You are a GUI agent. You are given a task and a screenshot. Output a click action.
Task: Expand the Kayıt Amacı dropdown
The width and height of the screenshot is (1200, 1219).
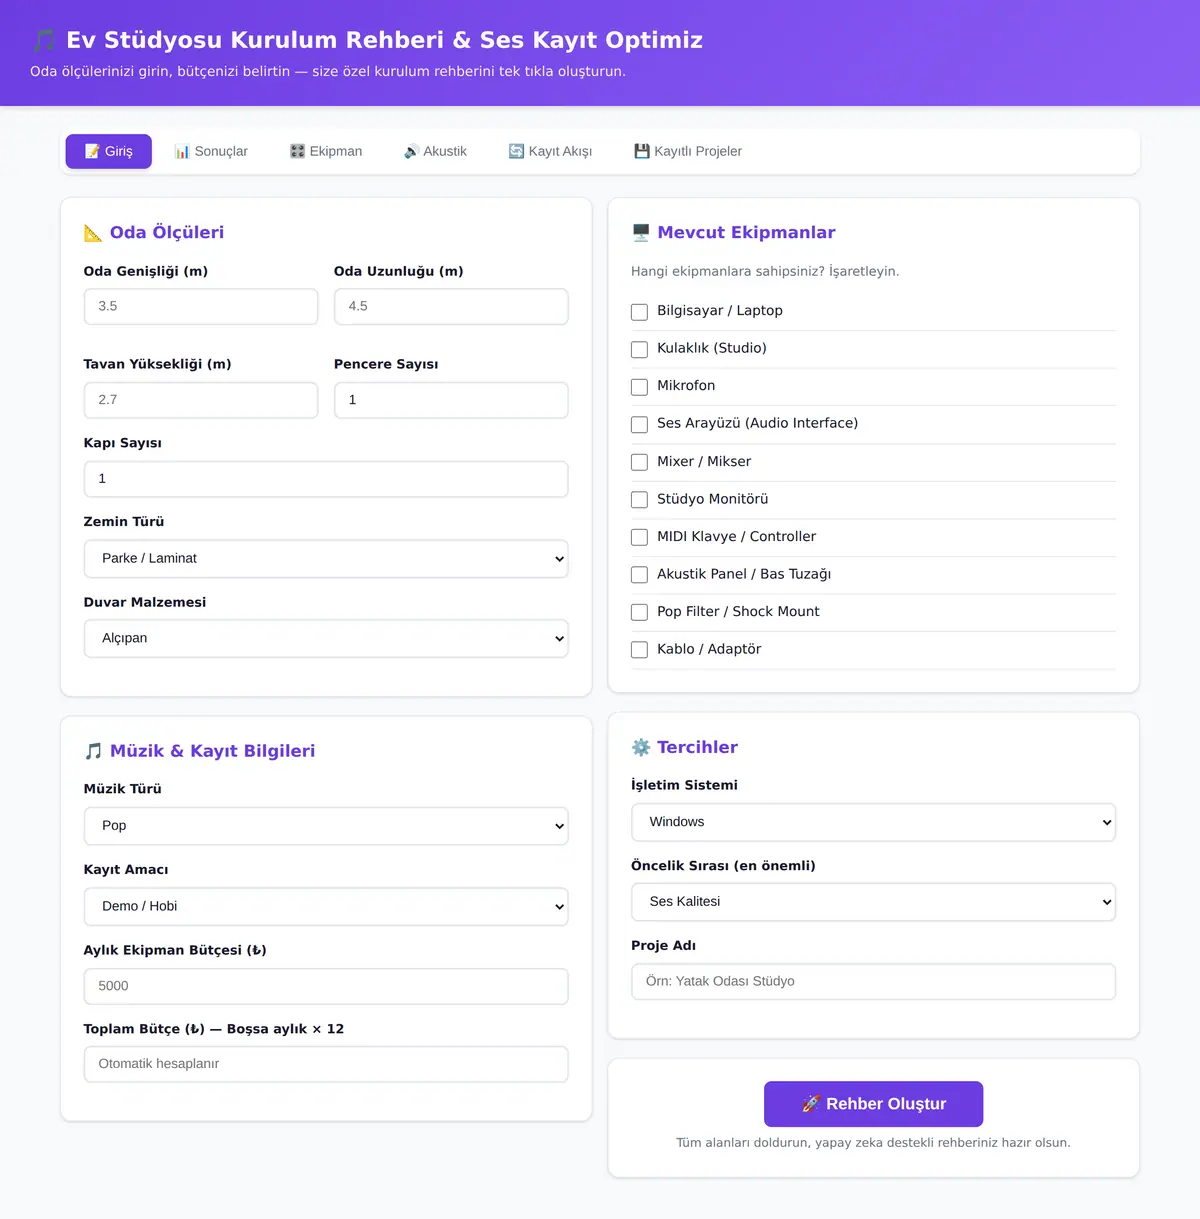(326, 906)
